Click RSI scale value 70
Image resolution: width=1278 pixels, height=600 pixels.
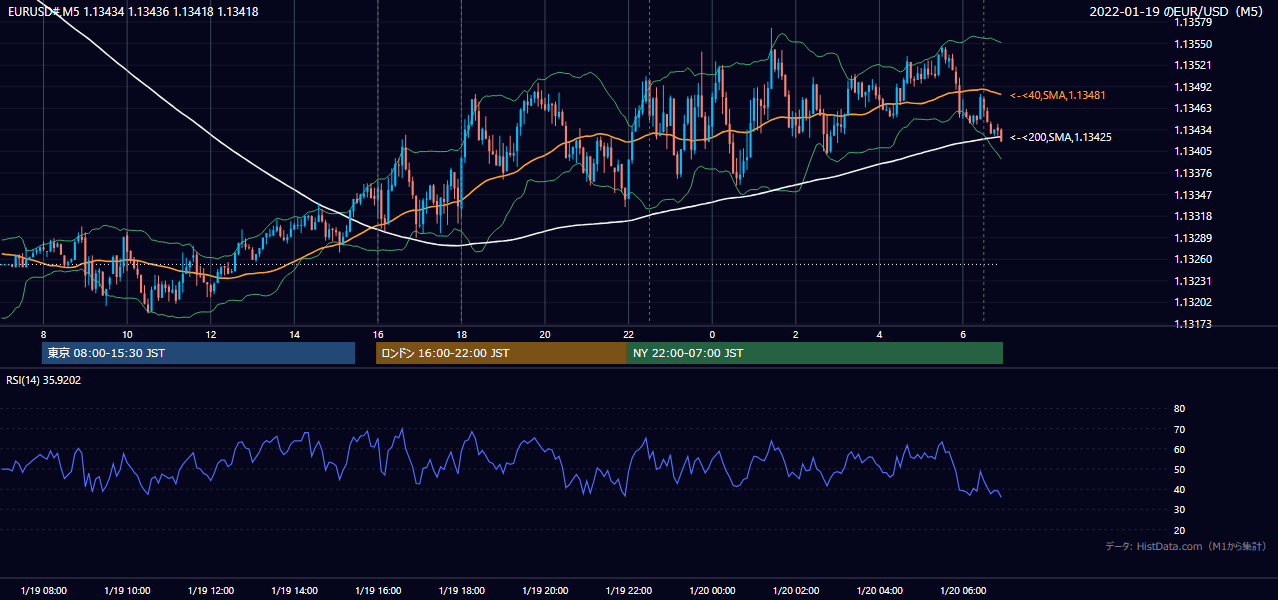[1179, 429]
